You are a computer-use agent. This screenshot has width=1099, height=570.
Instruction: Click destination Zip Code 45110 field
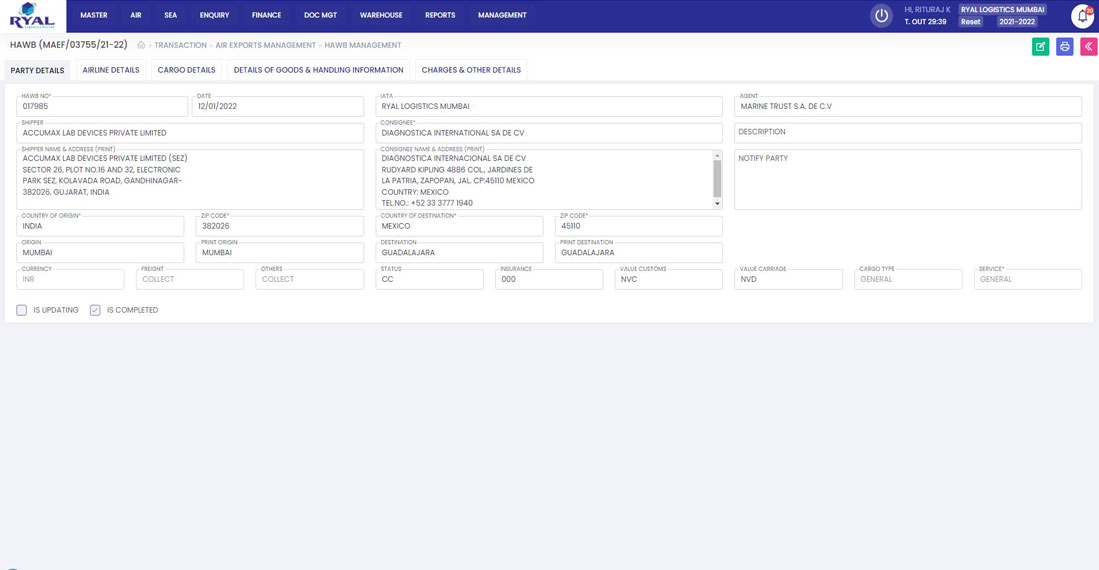tap(639, 226)
